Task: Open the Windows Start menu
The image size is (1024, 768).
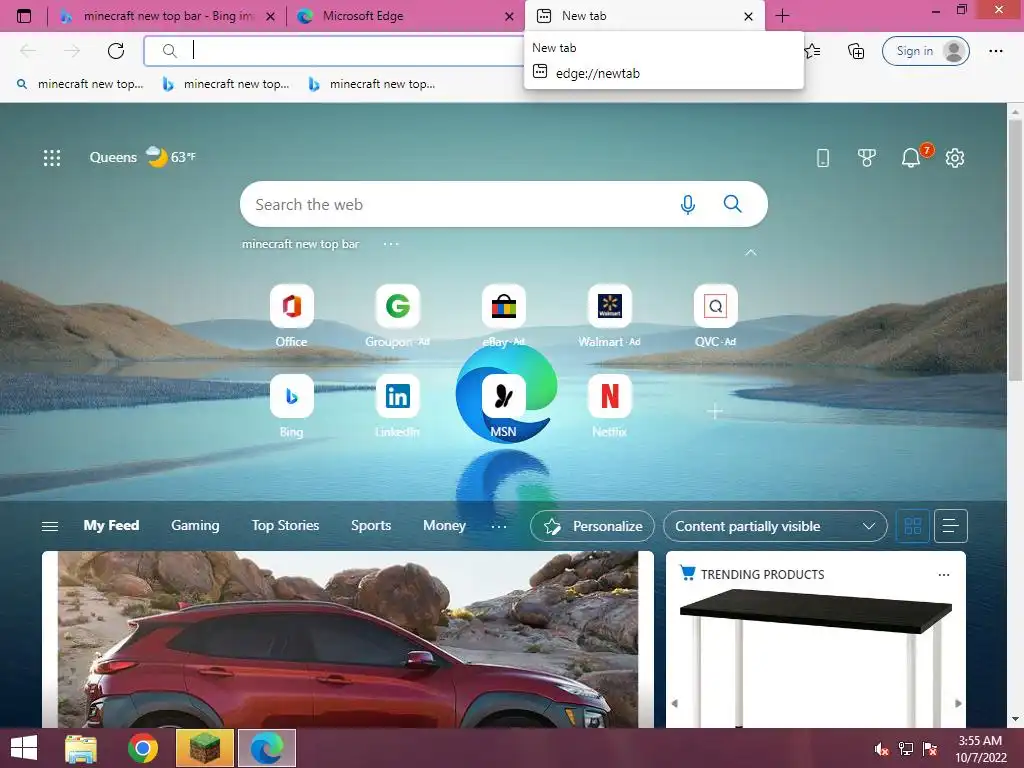Action: (x=24, y=748)
